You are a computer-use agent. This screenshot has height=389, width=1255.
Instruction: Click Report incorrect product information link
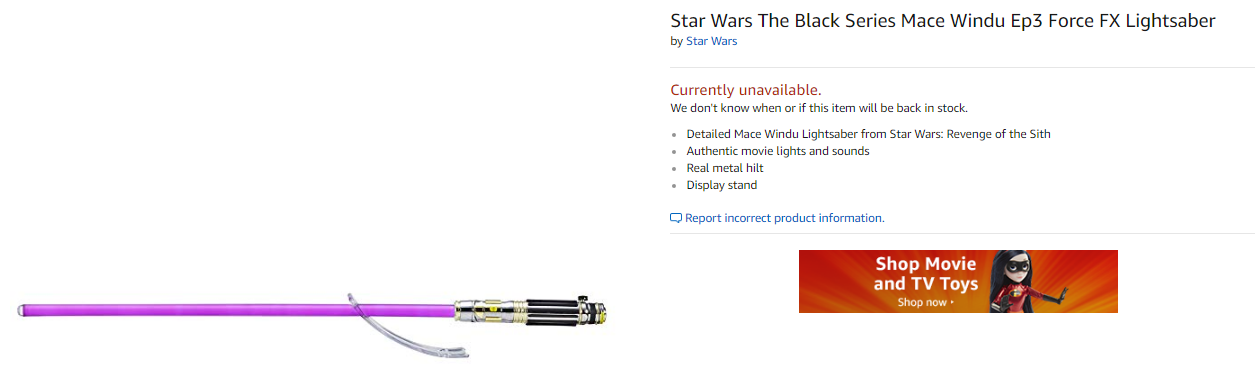[x=784, y=218]
